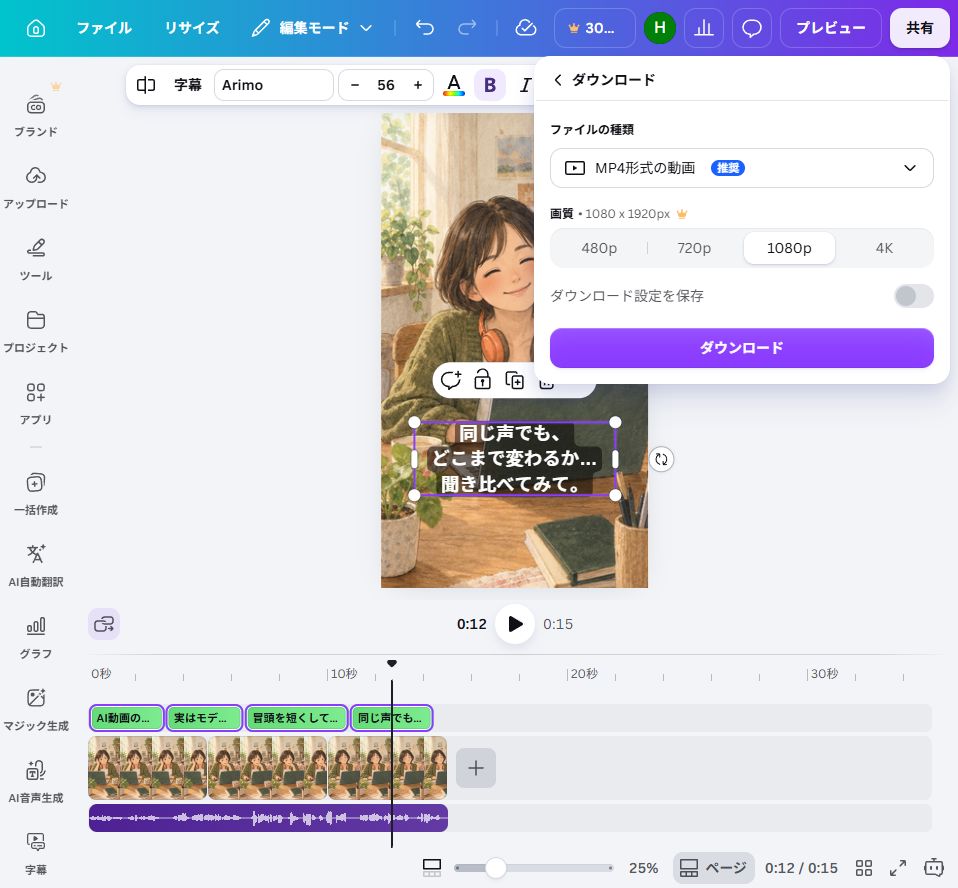The width and height of the screenshot is (958, 888).
Task: Click the rotate/sync icon beside caption
Action: click(662, 459)
